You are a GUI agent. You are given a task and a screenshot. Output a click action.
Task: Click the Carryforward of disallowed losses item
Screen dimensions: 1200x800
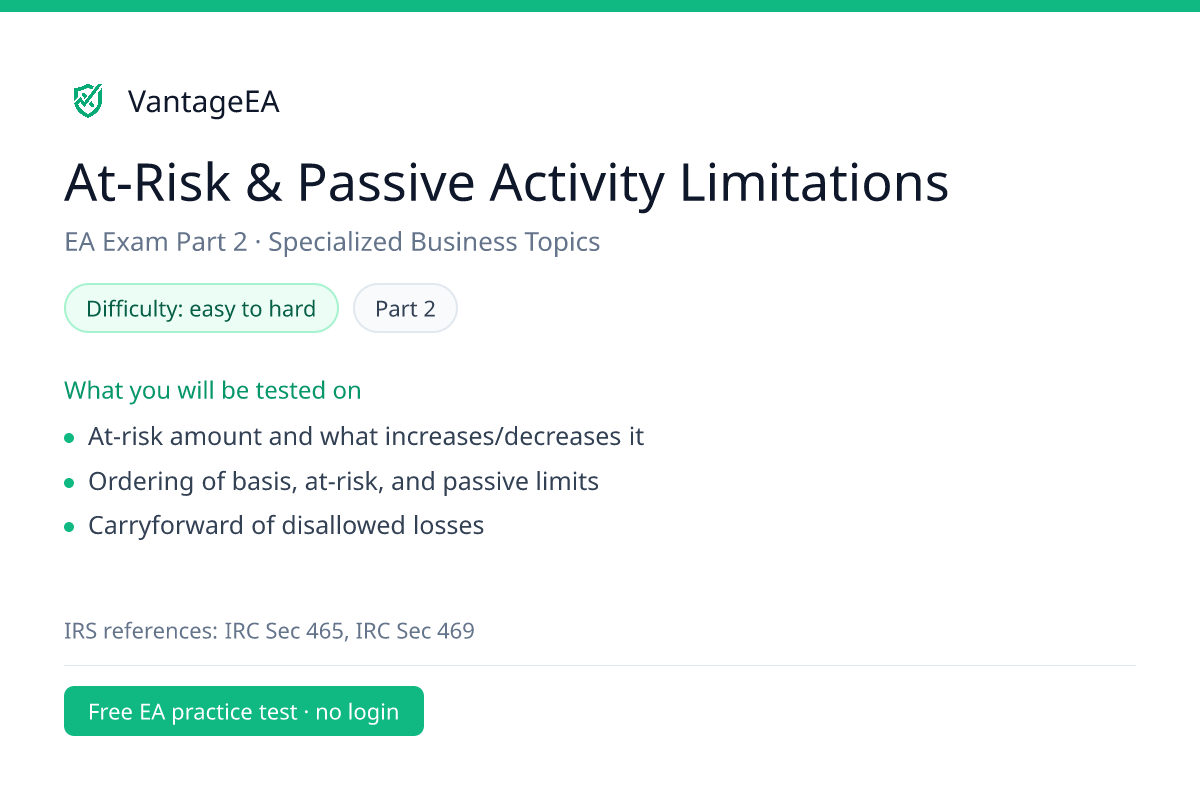point(286,526)
